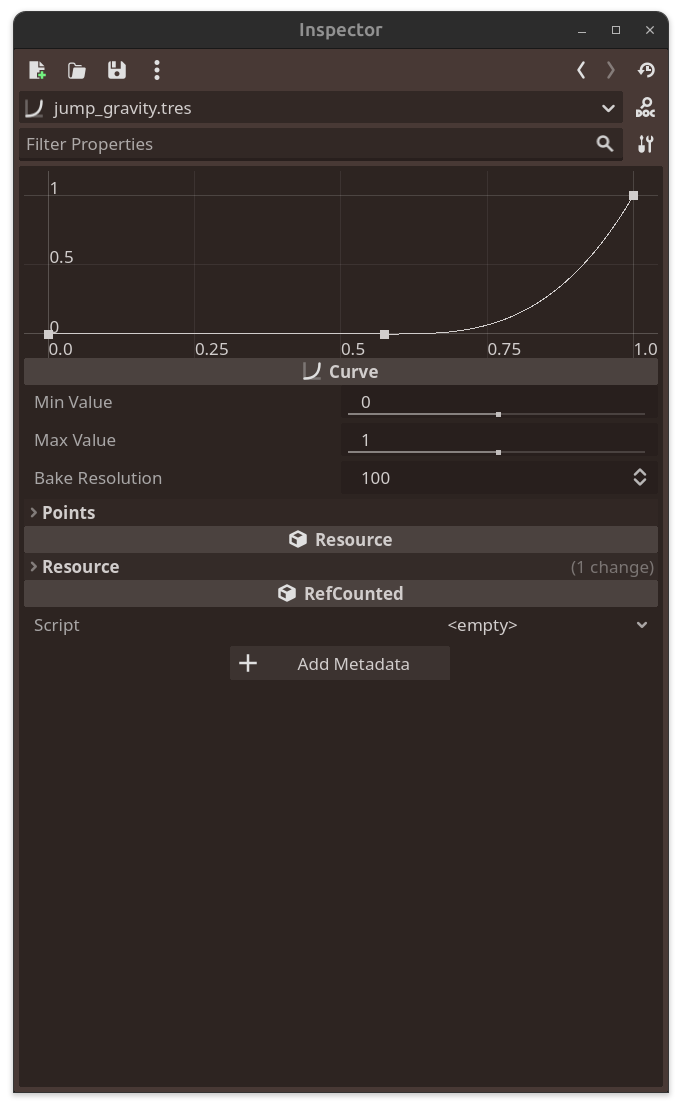Viewport: 682px width, 1109px height.
Task: Open the jump_gravity.tres resource dropdown
Action: point(608,107)
